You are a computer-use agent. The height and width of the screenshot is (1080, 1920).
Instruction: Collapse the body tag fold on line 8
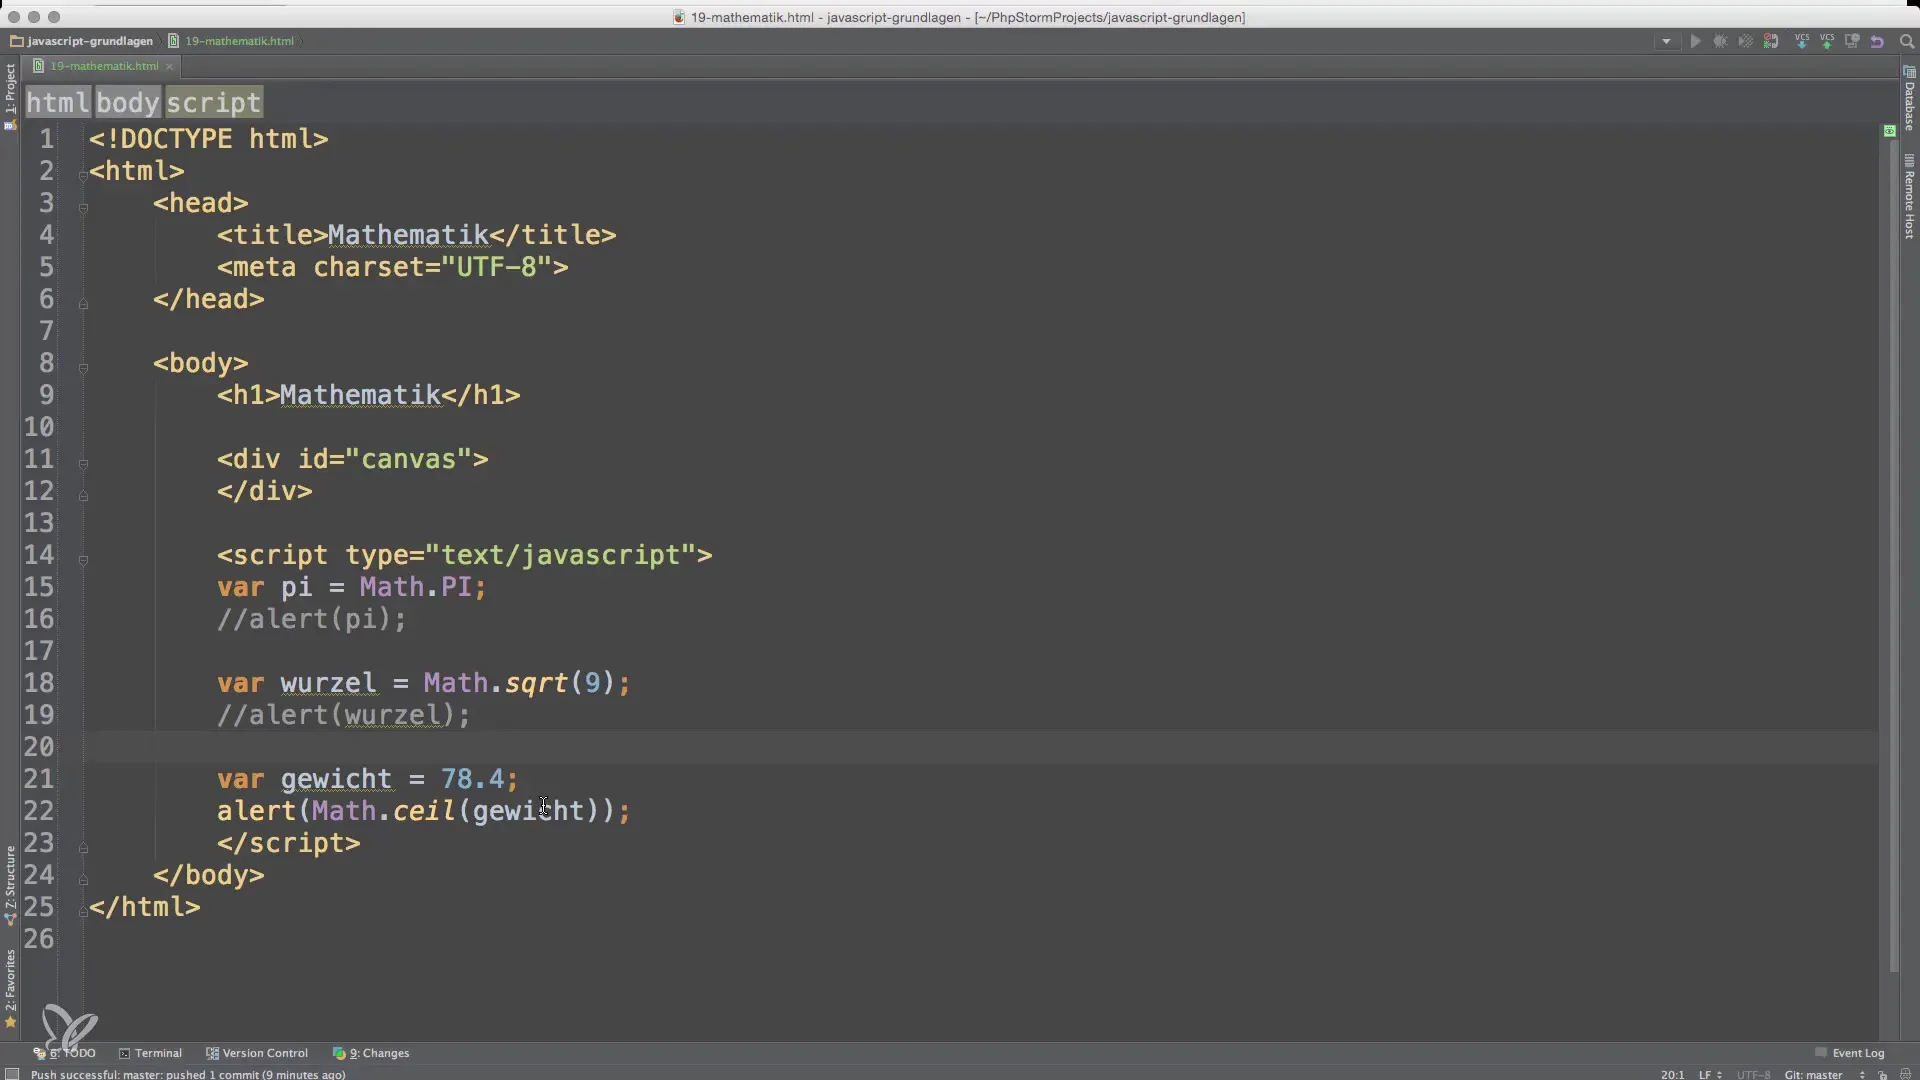pos(83,368)
